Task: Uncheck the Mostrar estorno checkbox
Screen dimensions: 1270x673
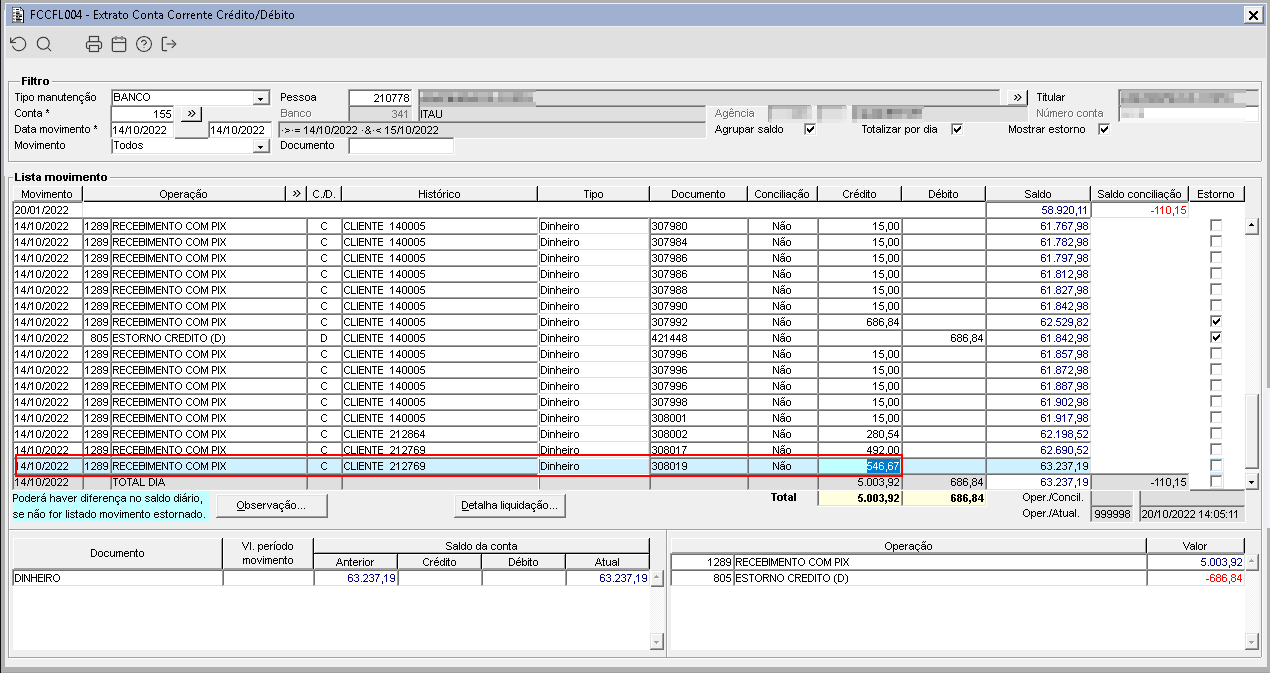Action: click(x=1104, y=129)
